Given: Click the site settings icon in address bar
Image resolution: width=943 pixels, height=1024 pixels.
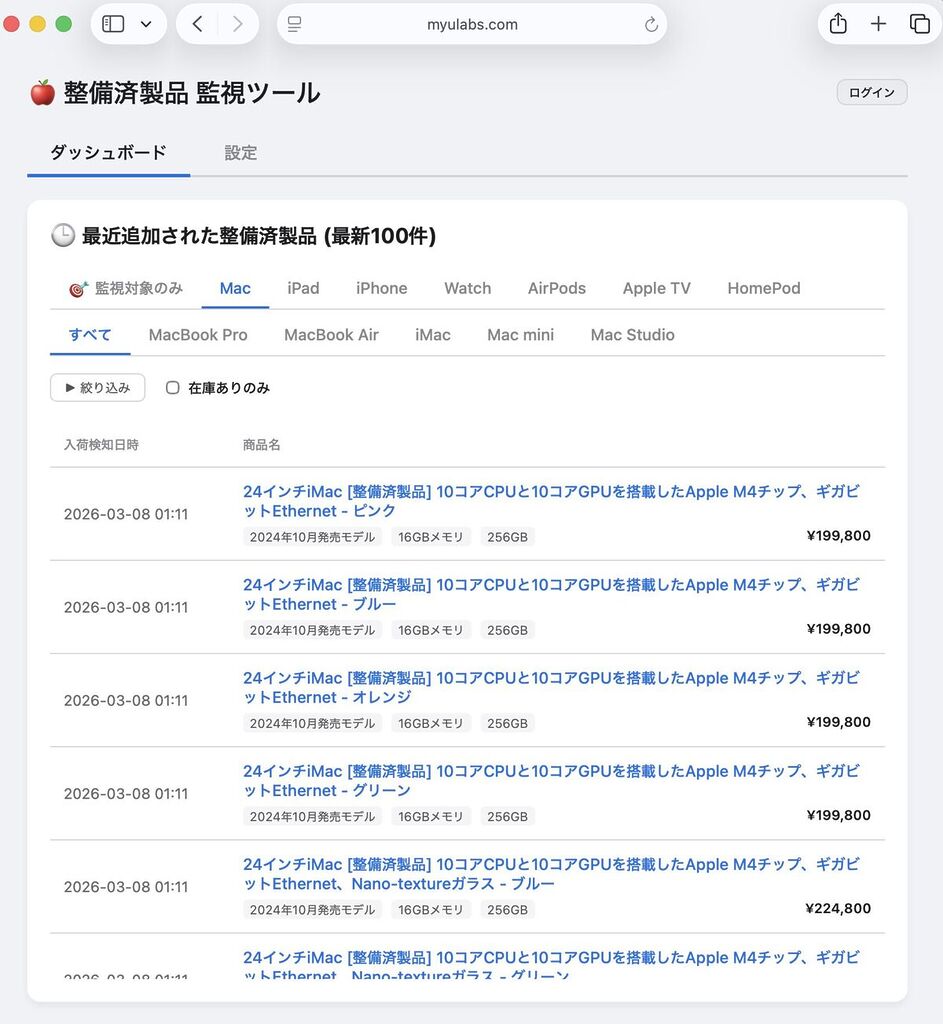Looking at the screenshot, I should [294, 25].
